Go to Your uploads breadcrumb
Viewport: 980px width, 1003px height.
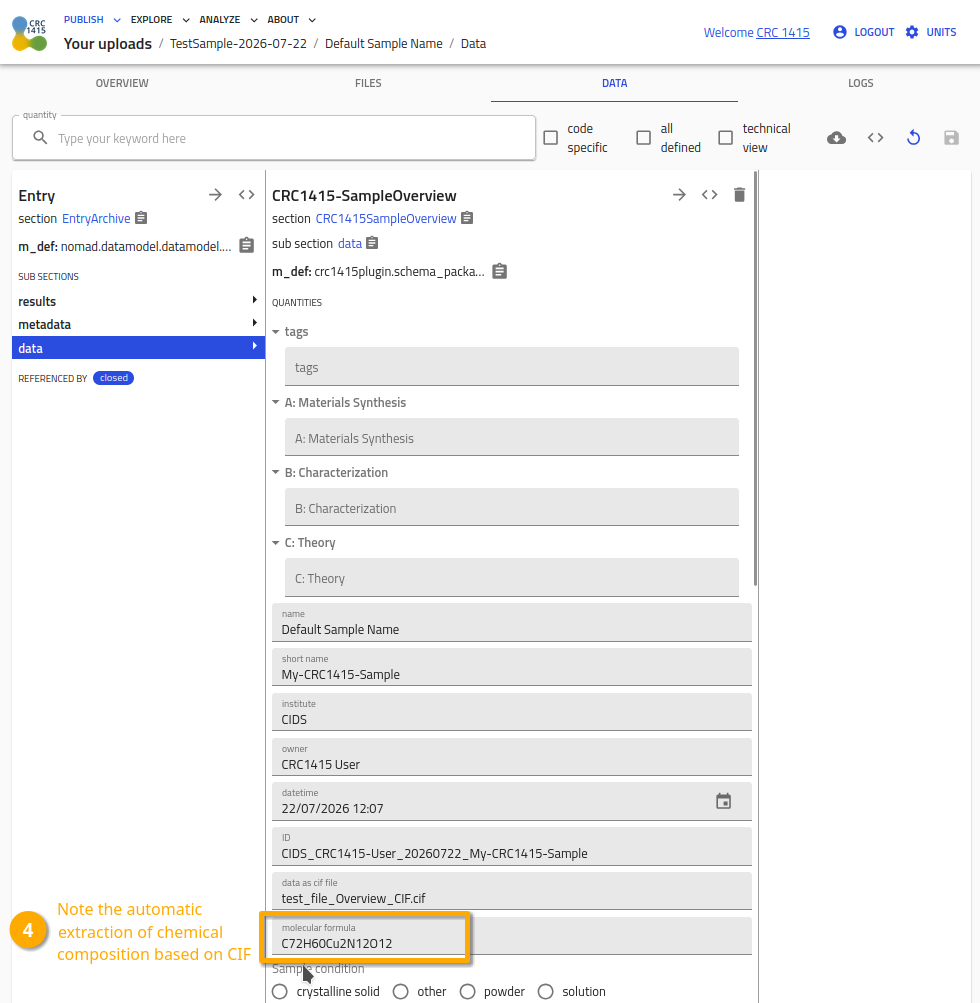click(x=107, y=43)
